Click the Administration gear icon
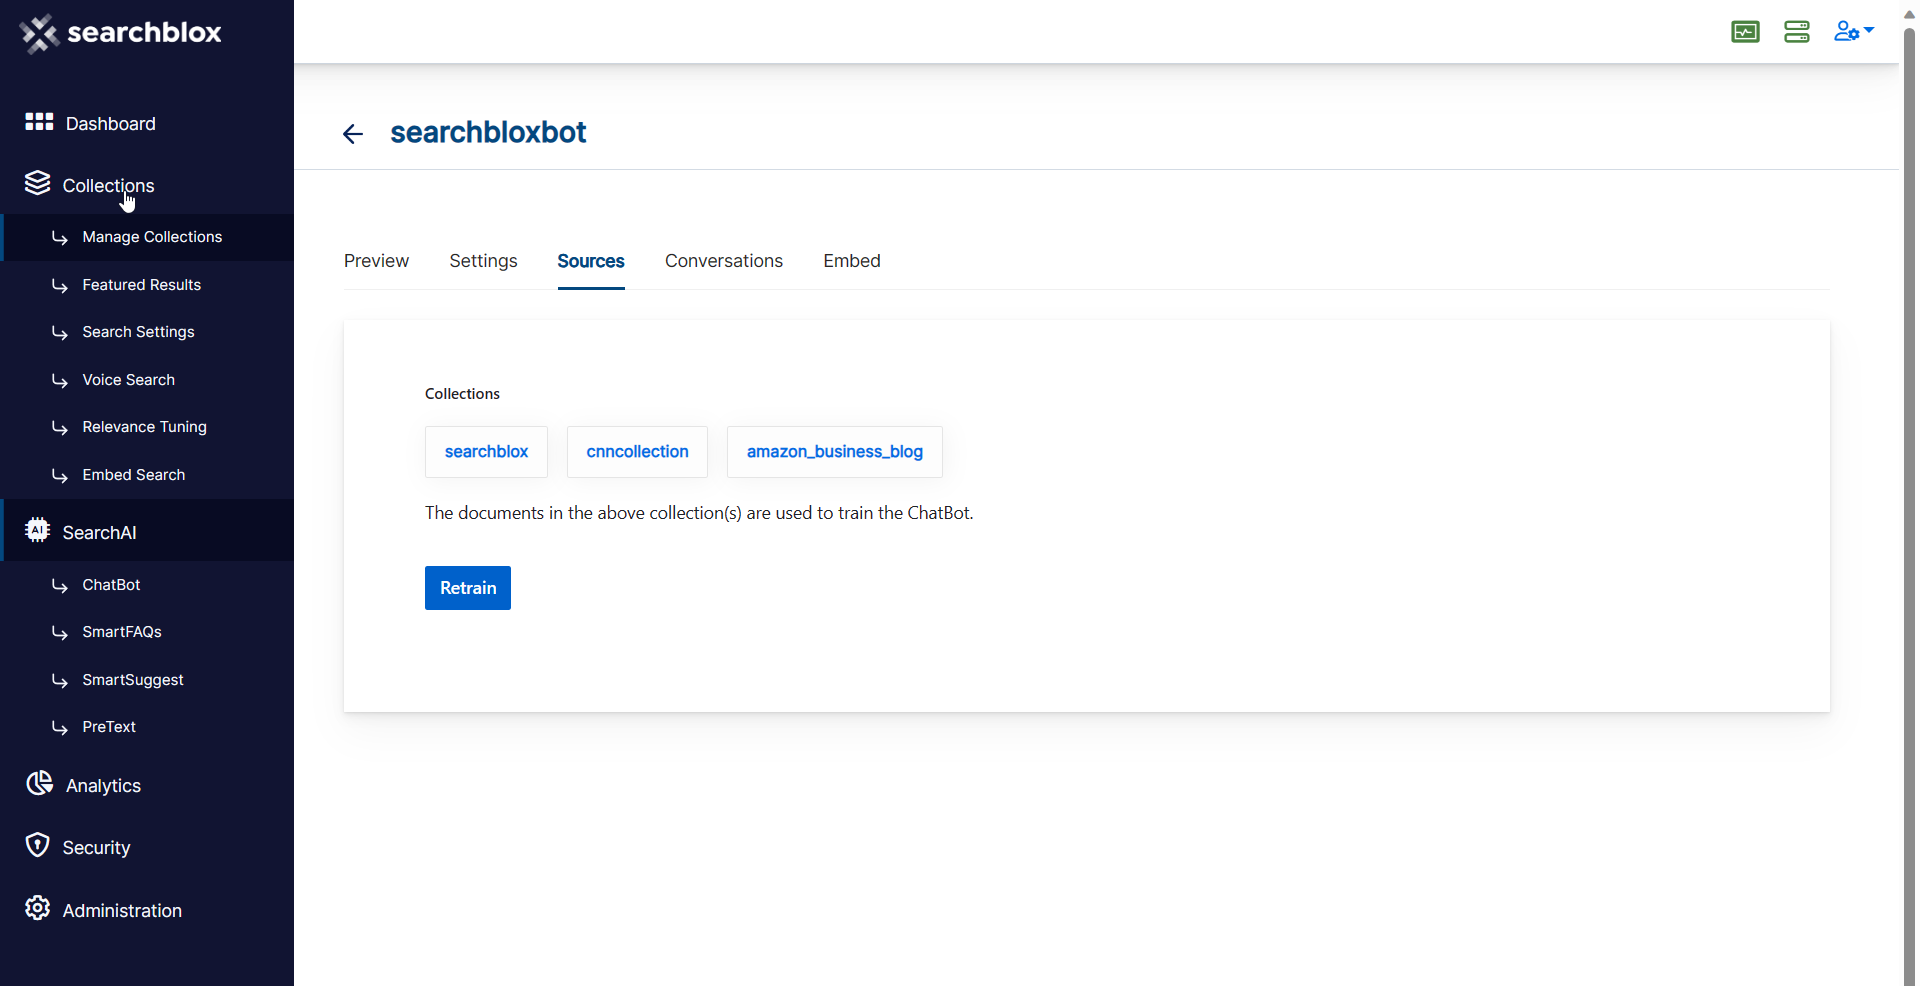This screenshot has width=1920, height=986. (x=38, y=908)
